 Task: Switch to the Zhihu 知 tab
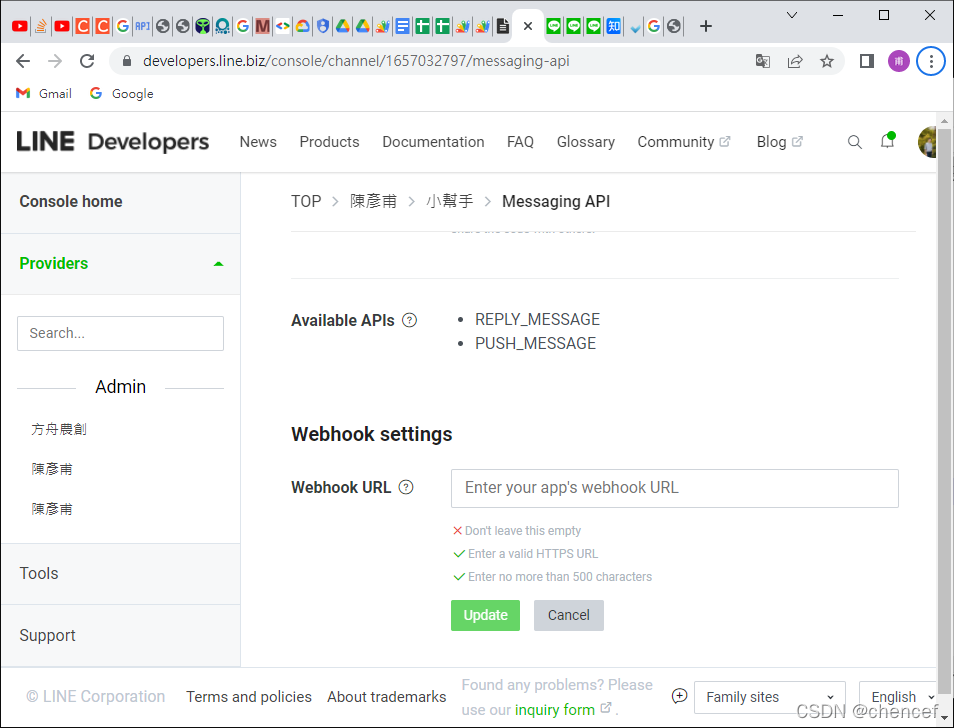point(613,26)
